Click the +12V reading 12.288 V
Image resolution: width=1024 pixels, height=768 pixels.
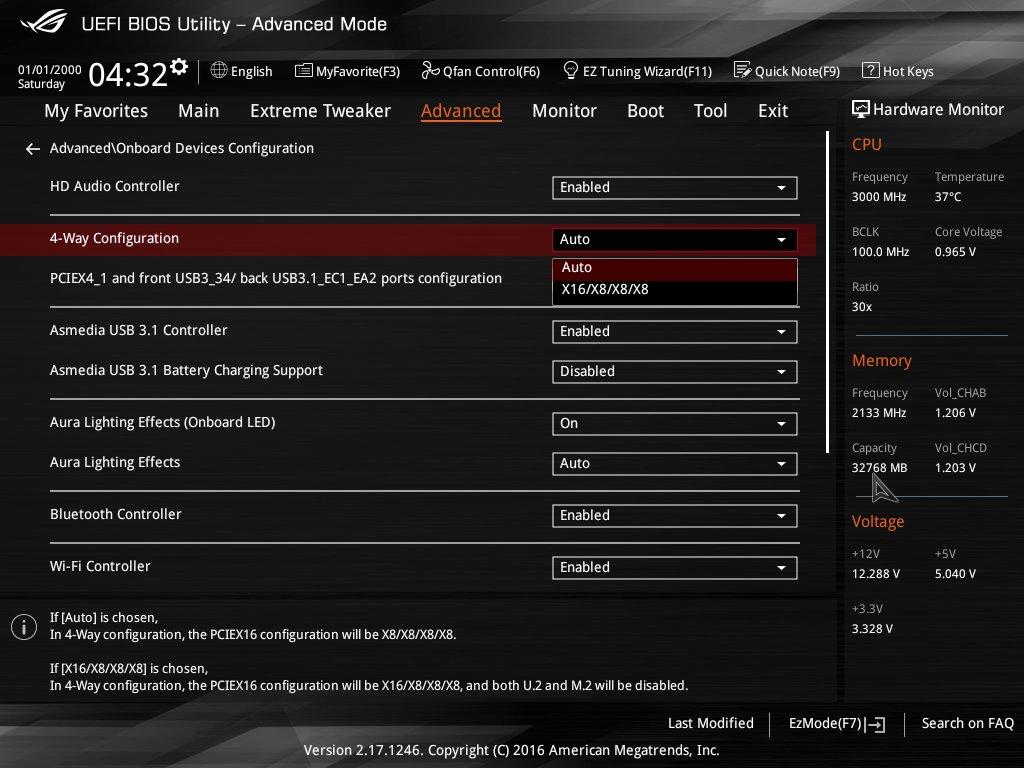pos(876,573)
